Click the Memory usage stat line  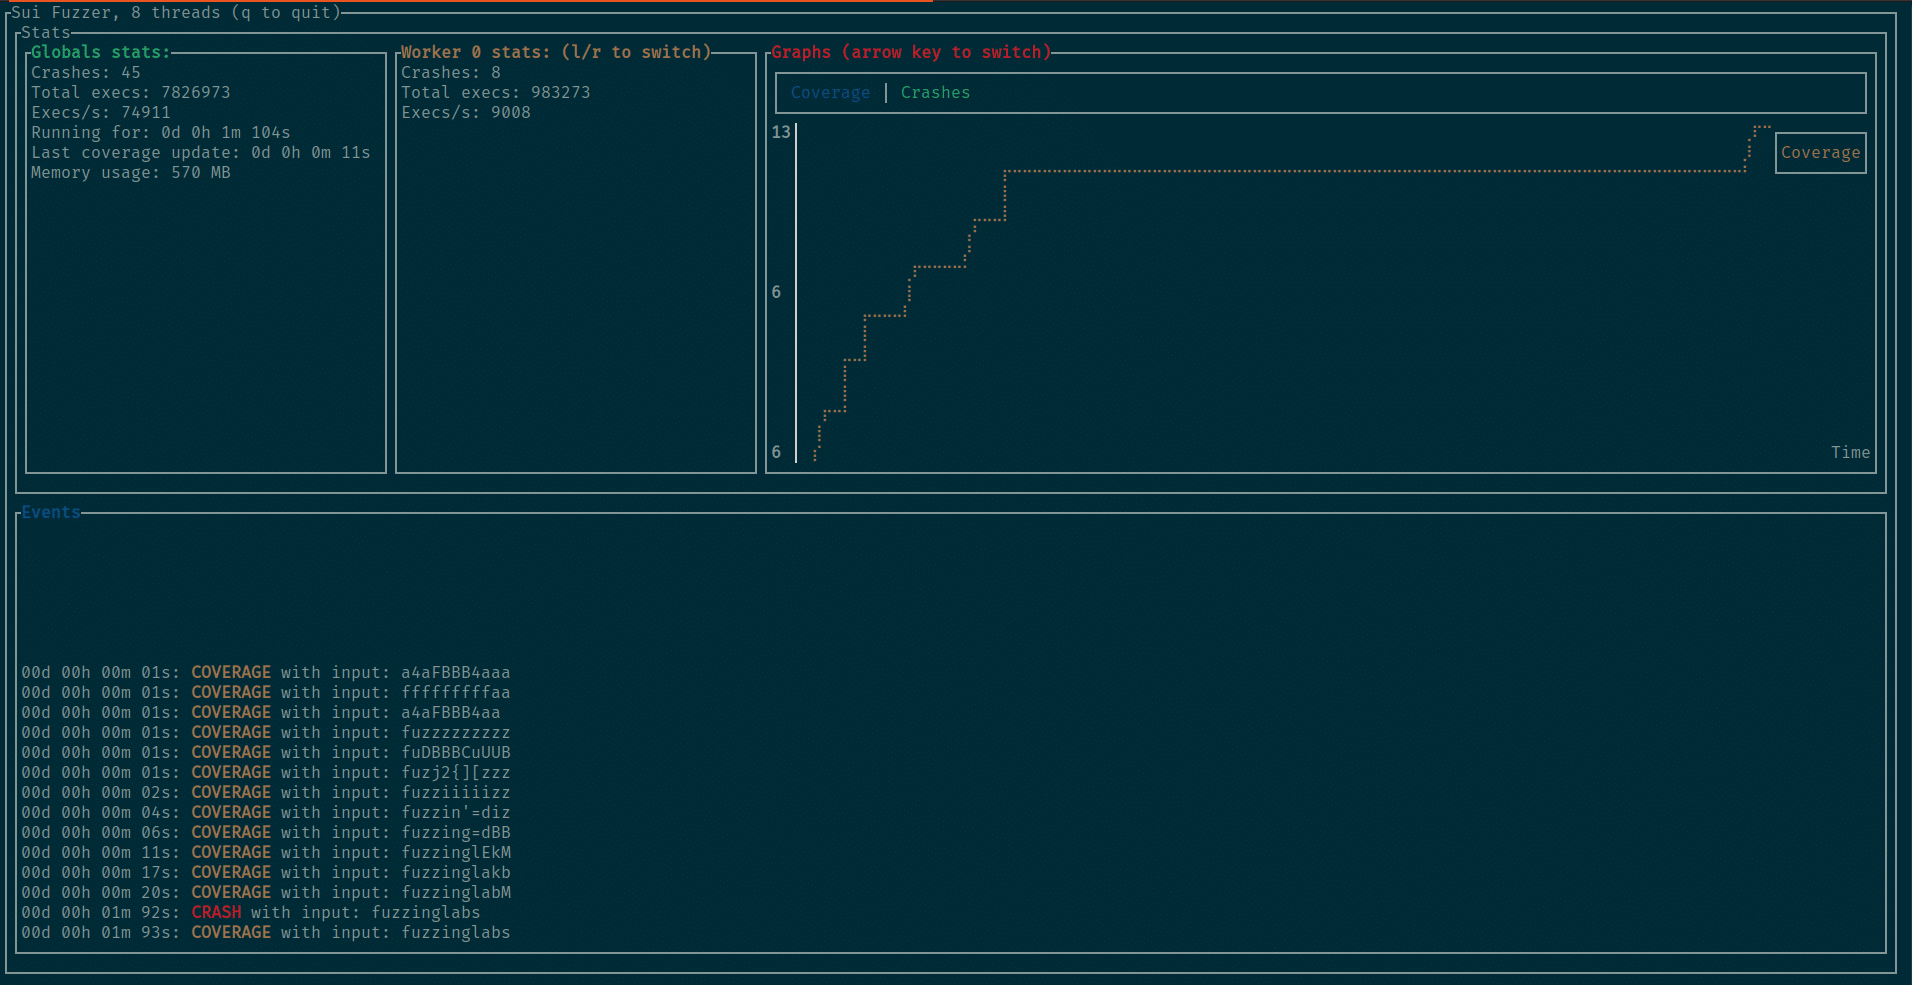129,172
